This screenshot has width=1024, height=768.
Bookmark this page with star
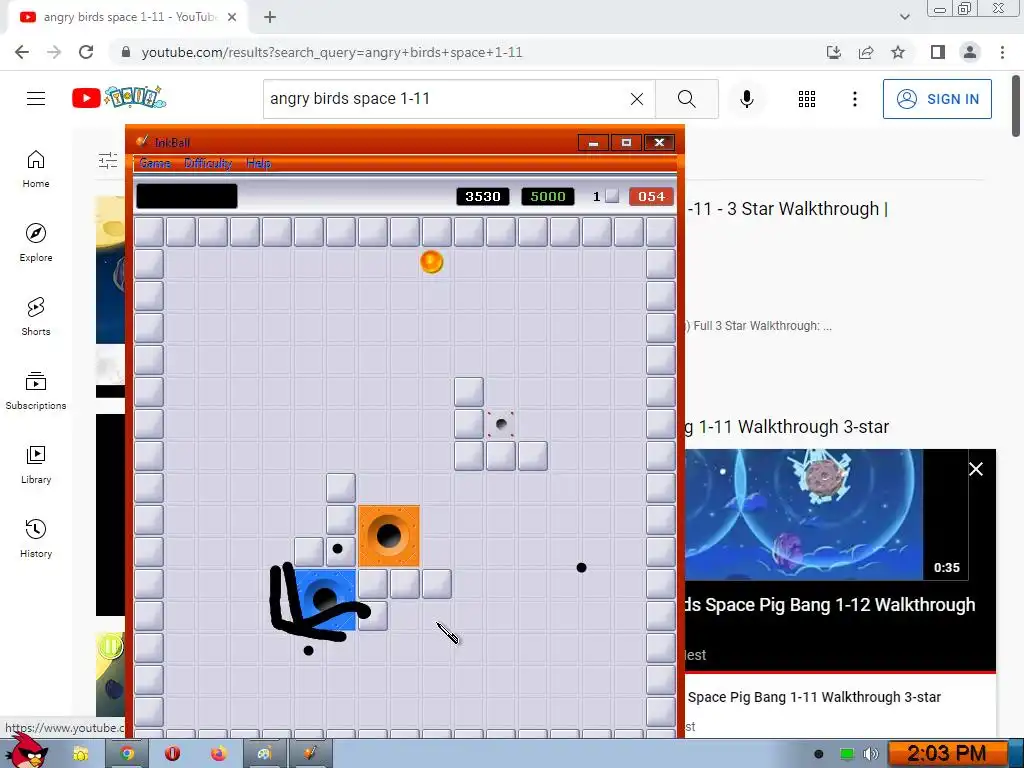898,52
